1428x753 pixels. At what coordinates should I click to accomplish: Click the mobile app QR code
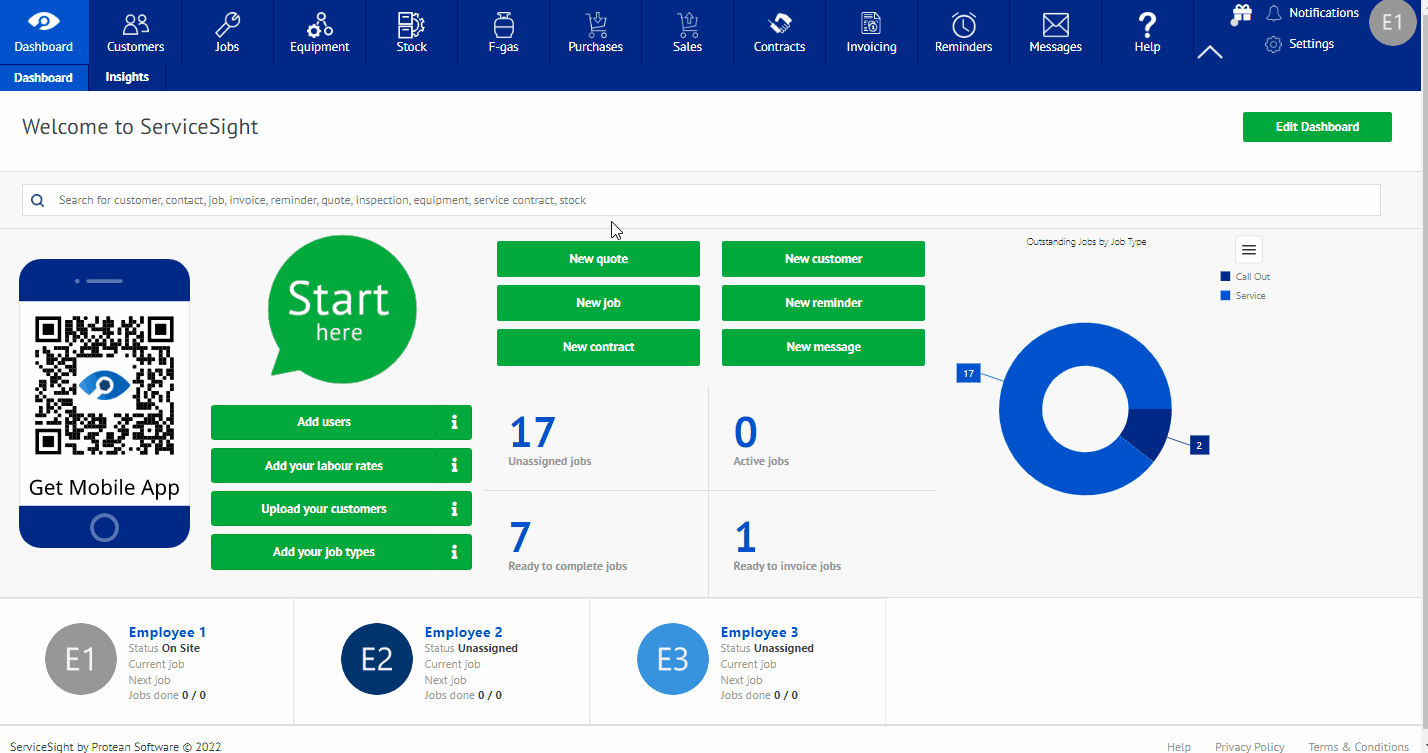coord(104,385)
